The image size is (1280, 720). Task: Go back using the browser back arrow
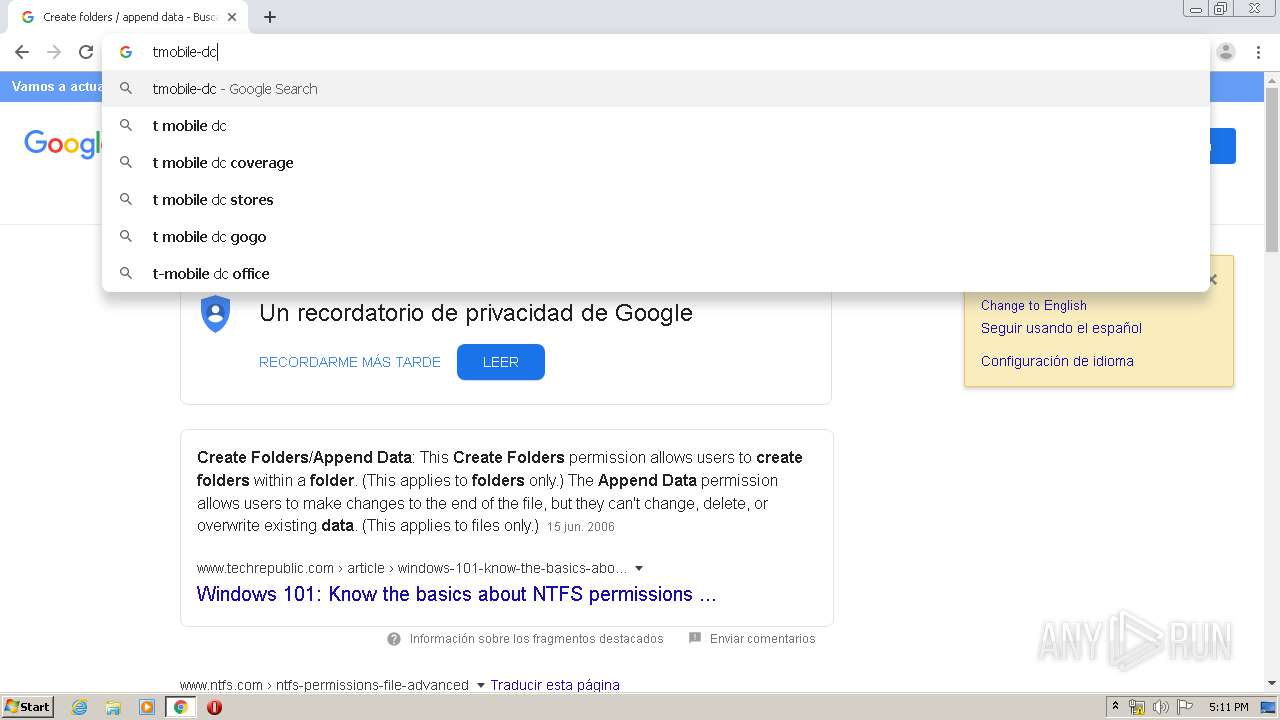(22, 52)
